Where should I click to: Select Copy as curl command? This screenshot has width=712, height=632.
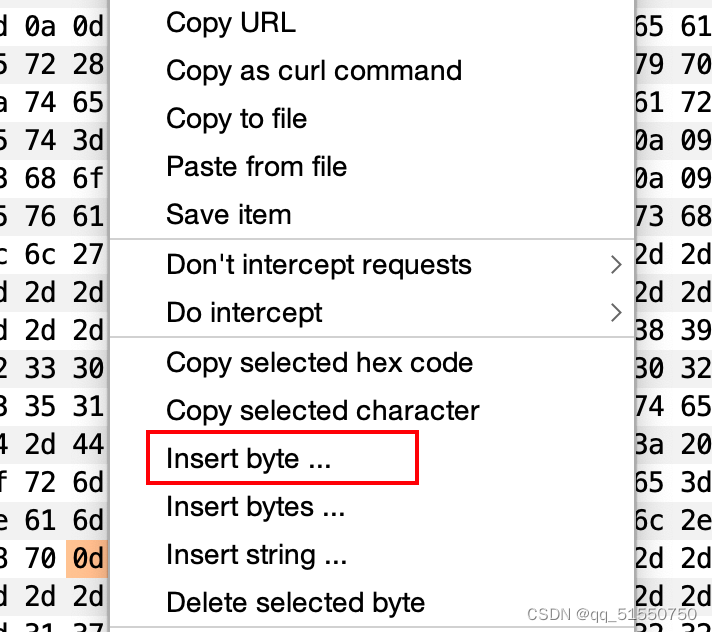click(314, 70)
